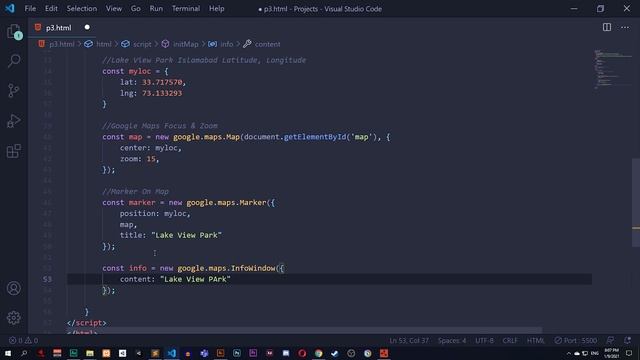Click the 'google.maps.Marker' text
The width and height of the screenshot is (640, 360).
point(227,202)
